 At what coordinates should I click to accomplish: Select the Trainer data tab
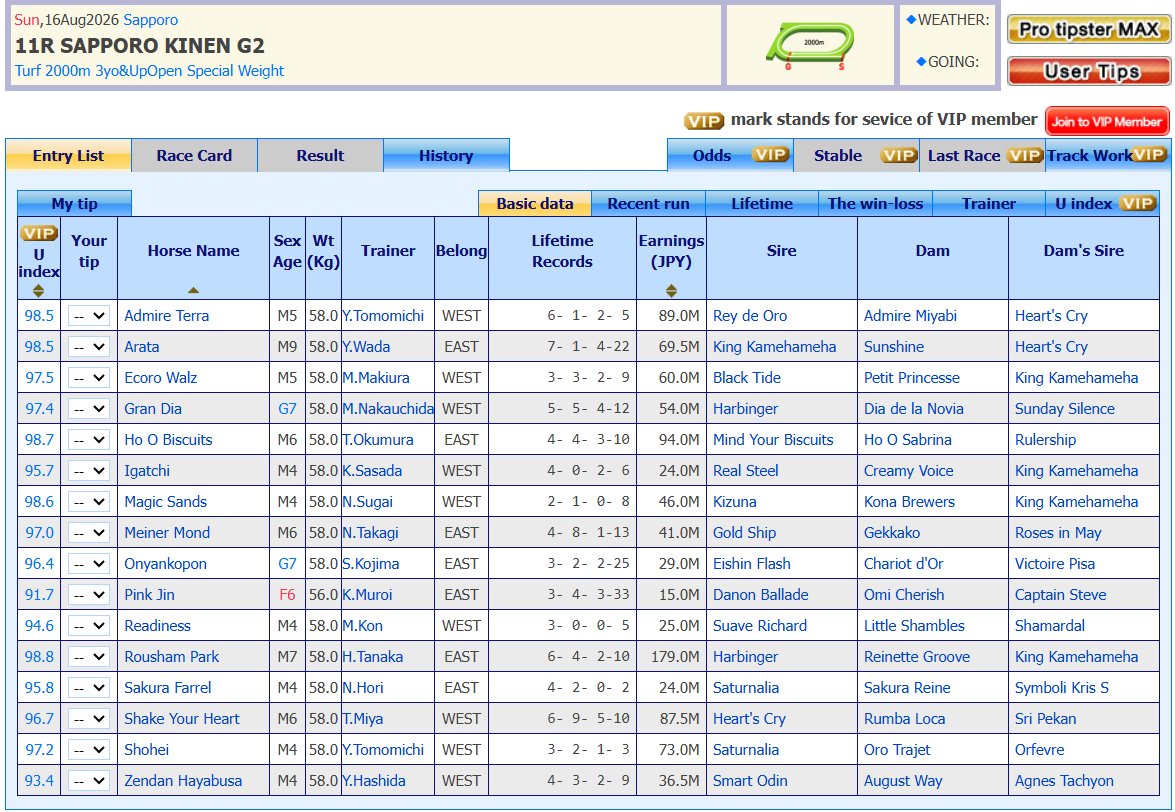tap(988, 203)
